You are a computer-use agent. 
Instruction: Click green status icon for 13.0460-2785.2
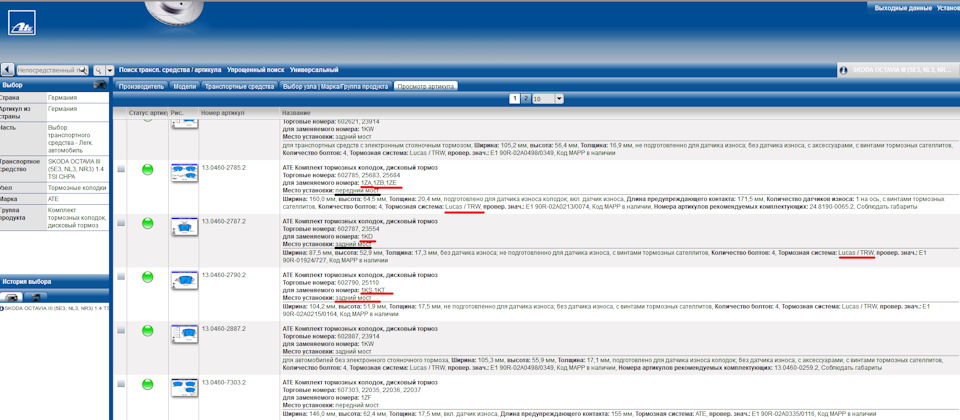pos(147,170)
